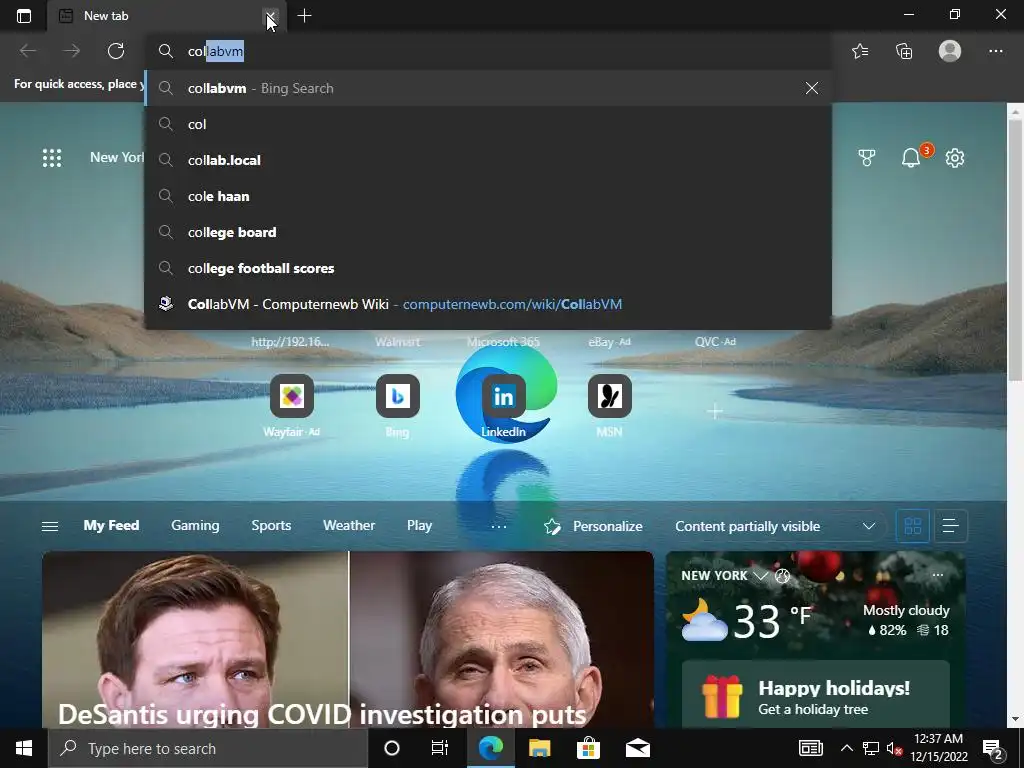Open page settings gear icon
Screen dimensions: 1024x768
(955, 157)
